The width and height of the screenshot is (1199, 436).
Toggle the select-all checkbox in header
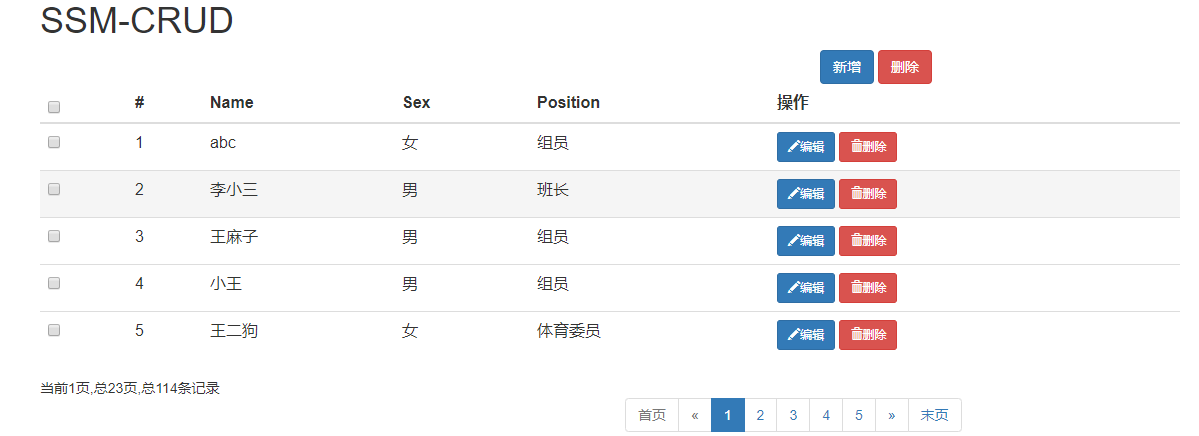(54, 107)
